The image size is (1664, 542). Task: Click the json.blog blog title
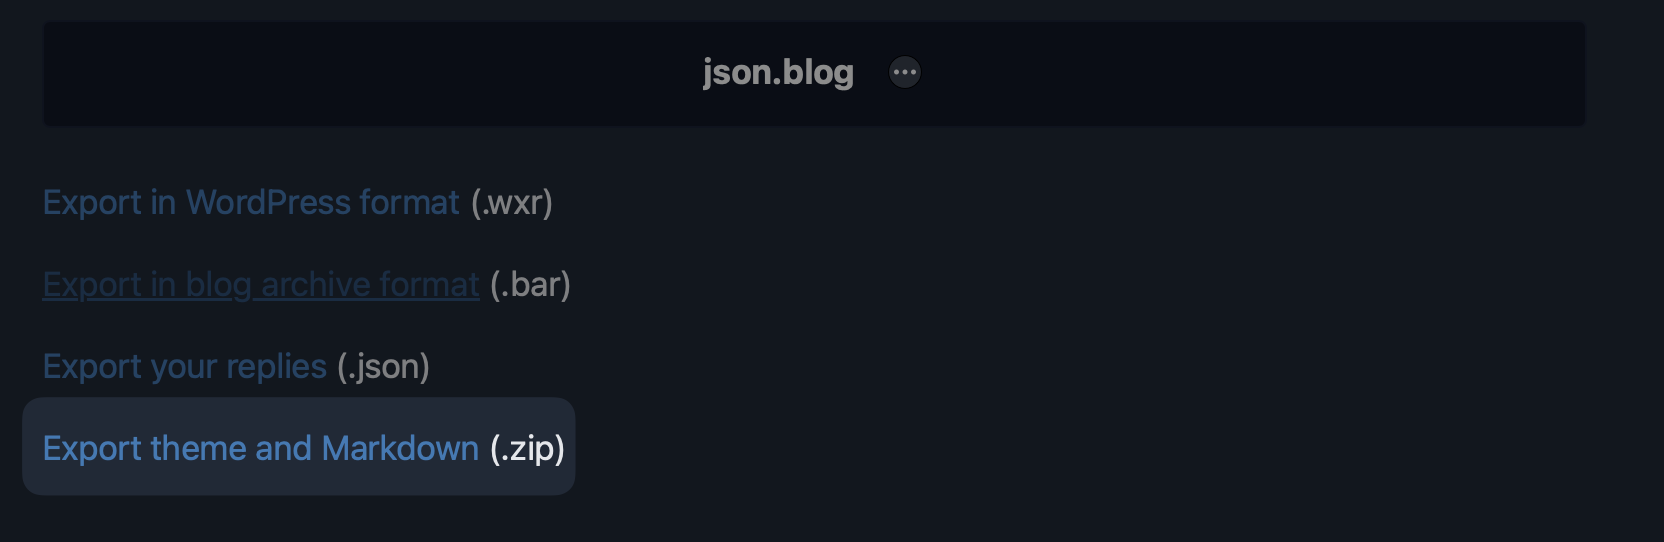tap(778, 73)
